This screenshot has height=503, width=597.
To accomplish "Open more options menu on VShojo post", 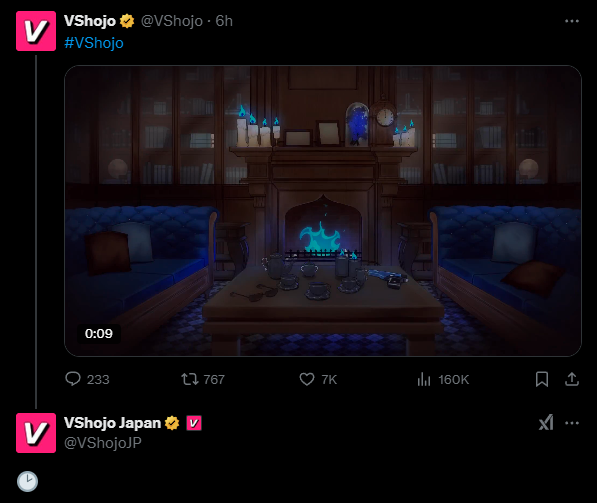I will (571, 21).
